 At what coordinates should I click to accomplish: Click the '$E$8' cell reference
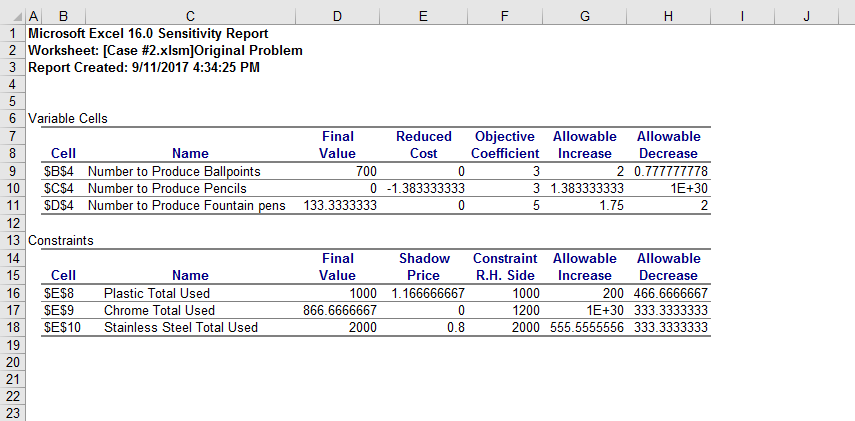click(59, 293)
